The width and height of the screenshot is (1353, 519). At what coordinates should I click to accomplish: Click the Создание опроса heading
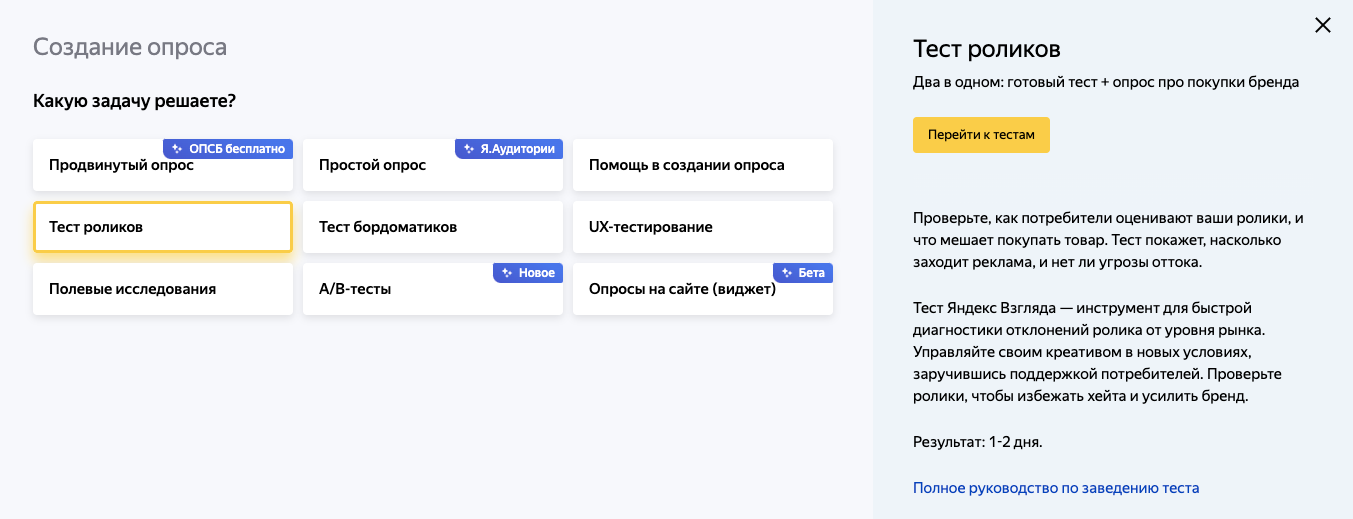tap(130, 47)
